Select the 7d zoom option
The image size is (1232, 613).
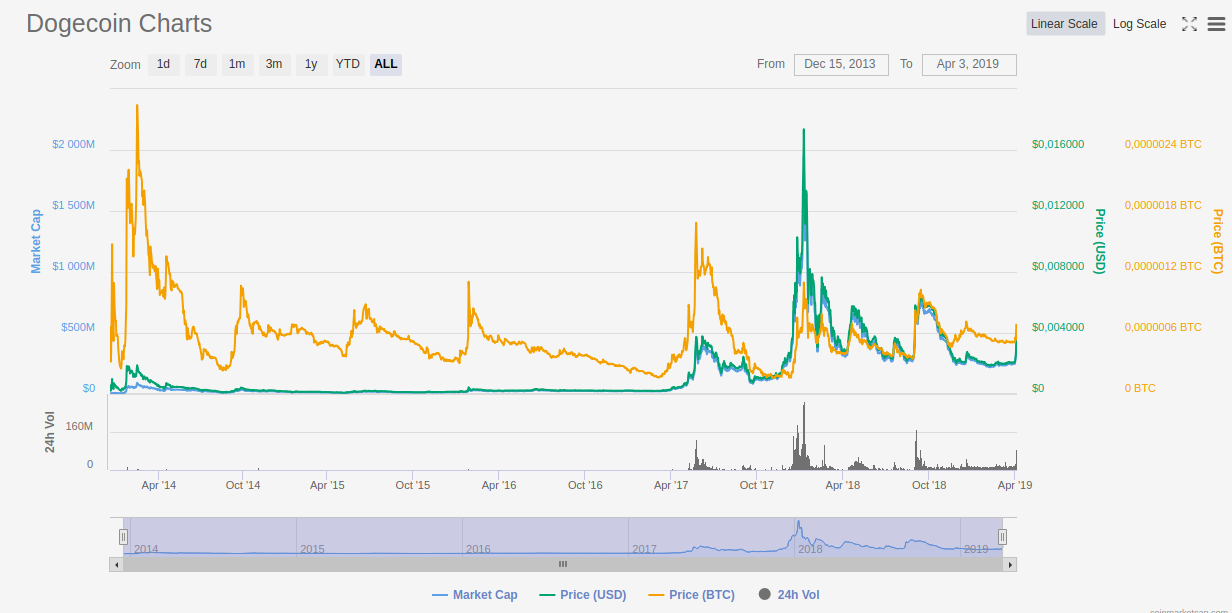pos(200,64)
